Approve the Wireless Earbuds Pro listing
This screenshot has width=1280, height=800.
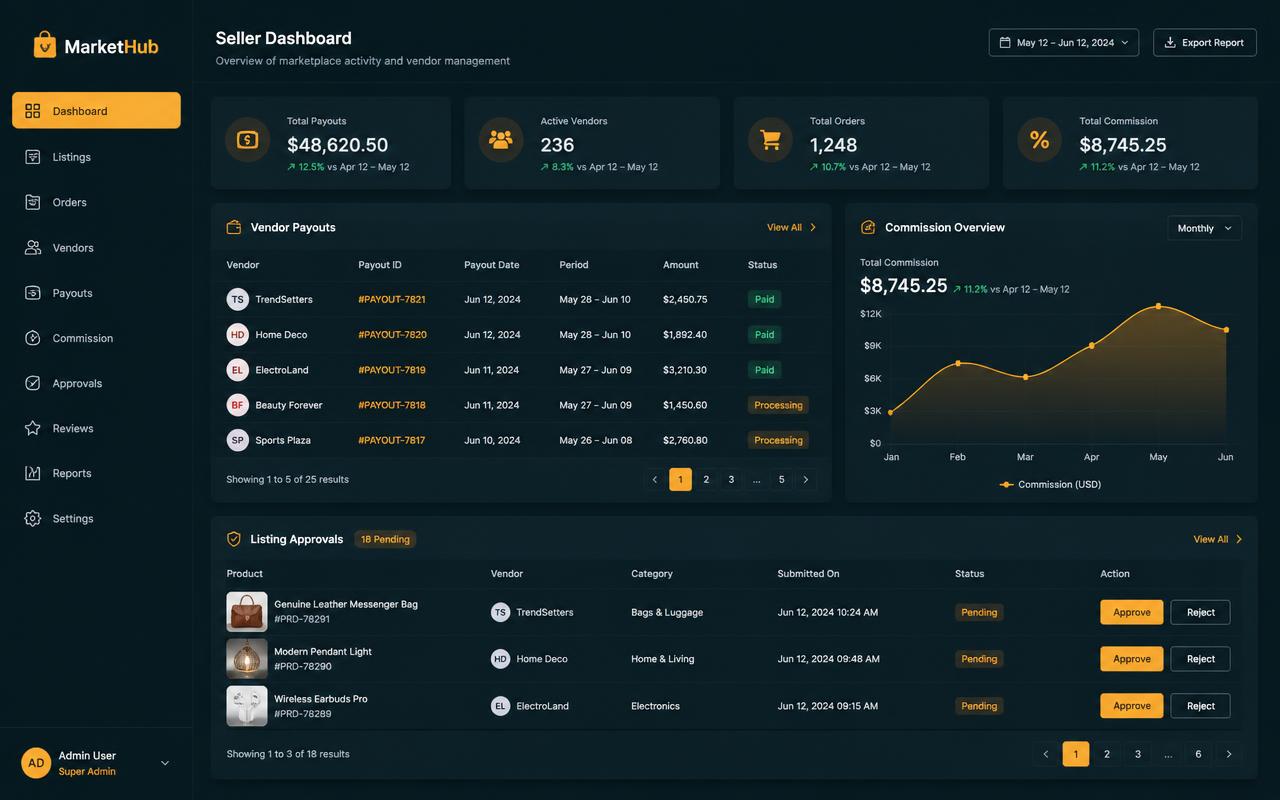point(1132,706)
